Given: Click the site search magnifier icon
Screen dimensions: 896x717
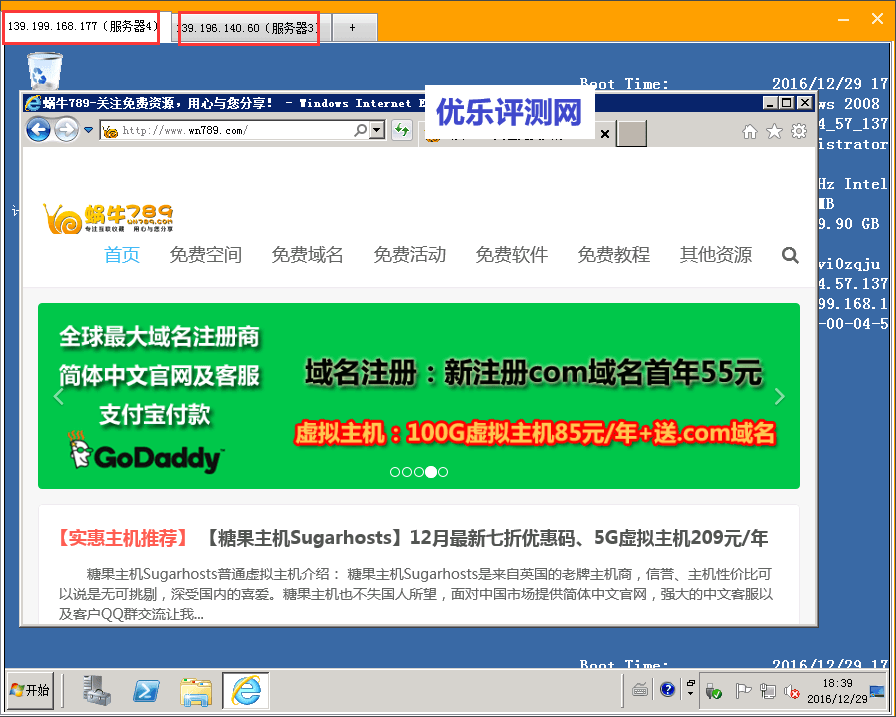Looking at the screenshot, I should [790, 255].
